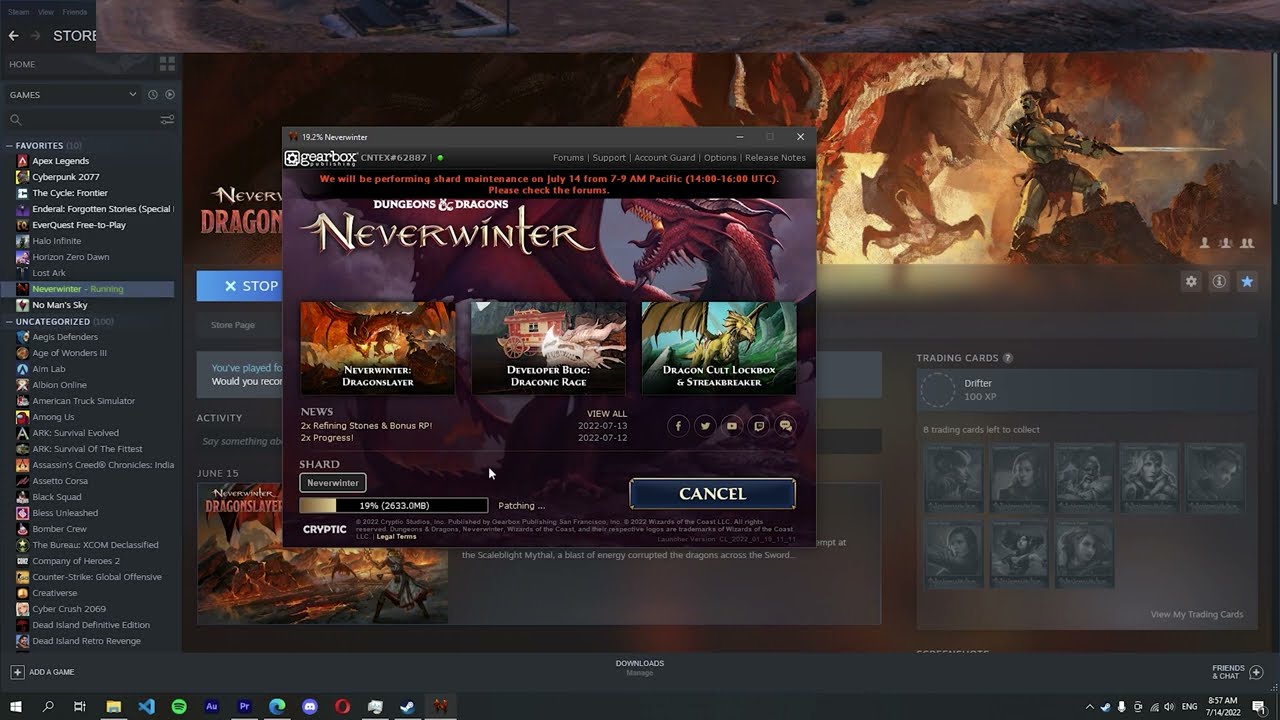The height and width of the screenshot is (720, 1280).
Task: Open the View menu in Steam
Action: 46,12
